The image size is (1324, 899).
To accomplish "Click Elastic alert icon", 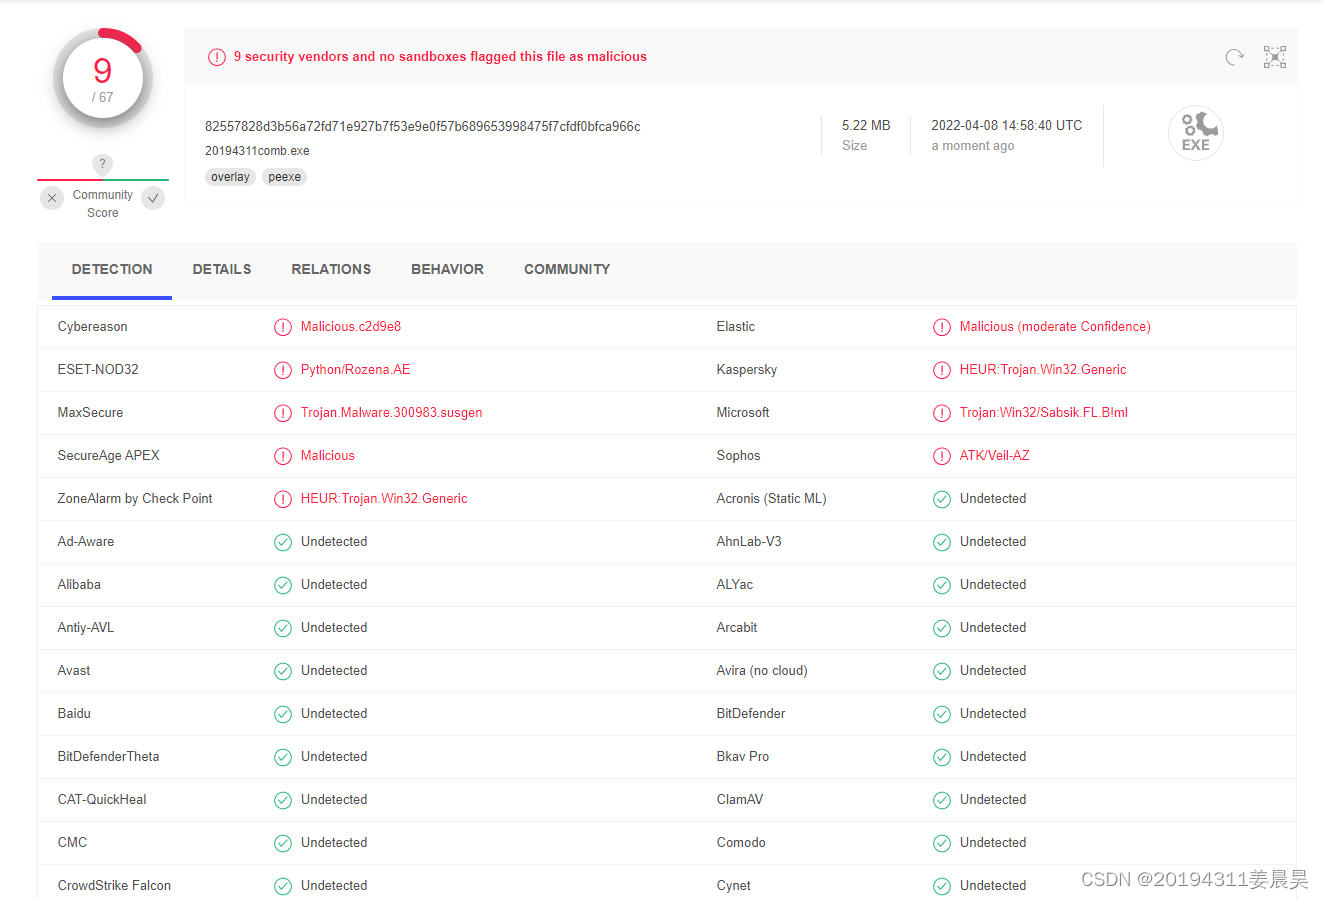I will pos(942,327).
